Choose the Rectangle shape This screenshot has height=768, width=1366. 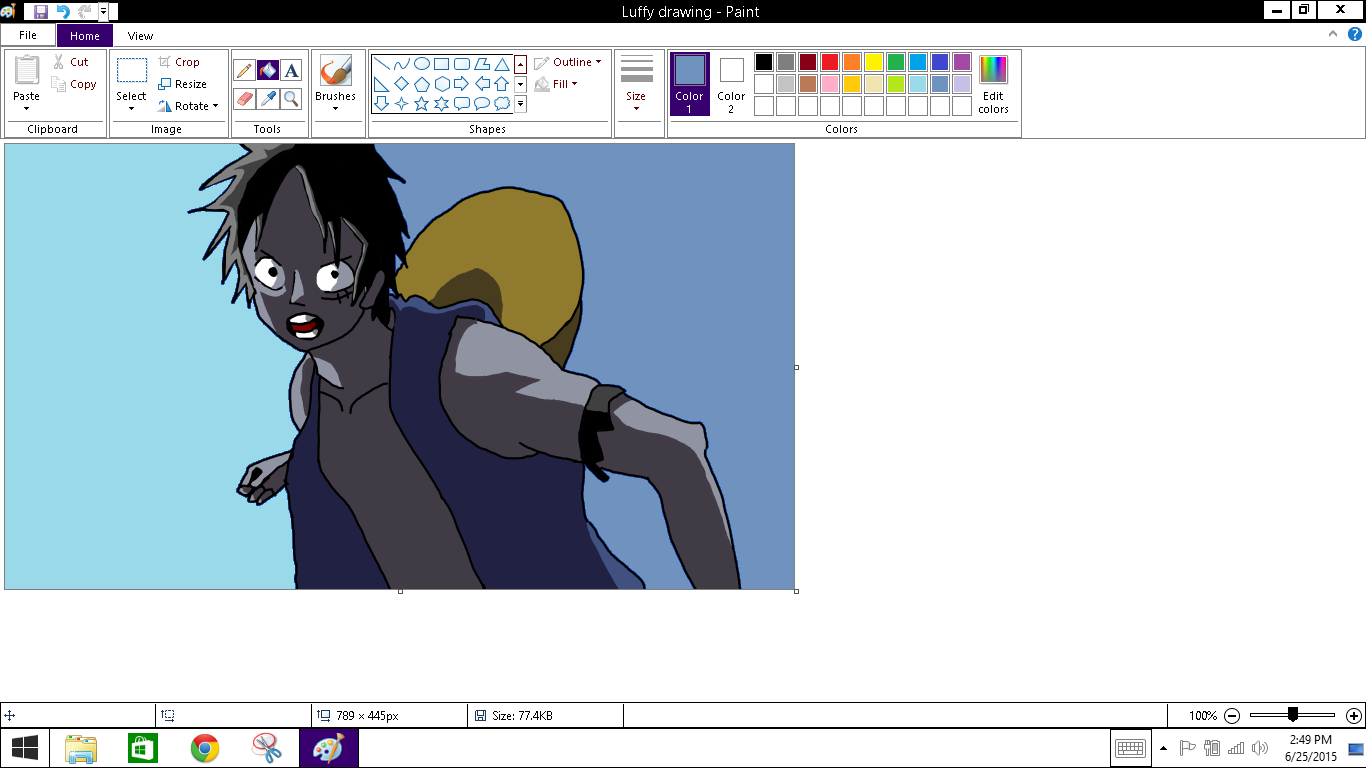coord(442,64)
